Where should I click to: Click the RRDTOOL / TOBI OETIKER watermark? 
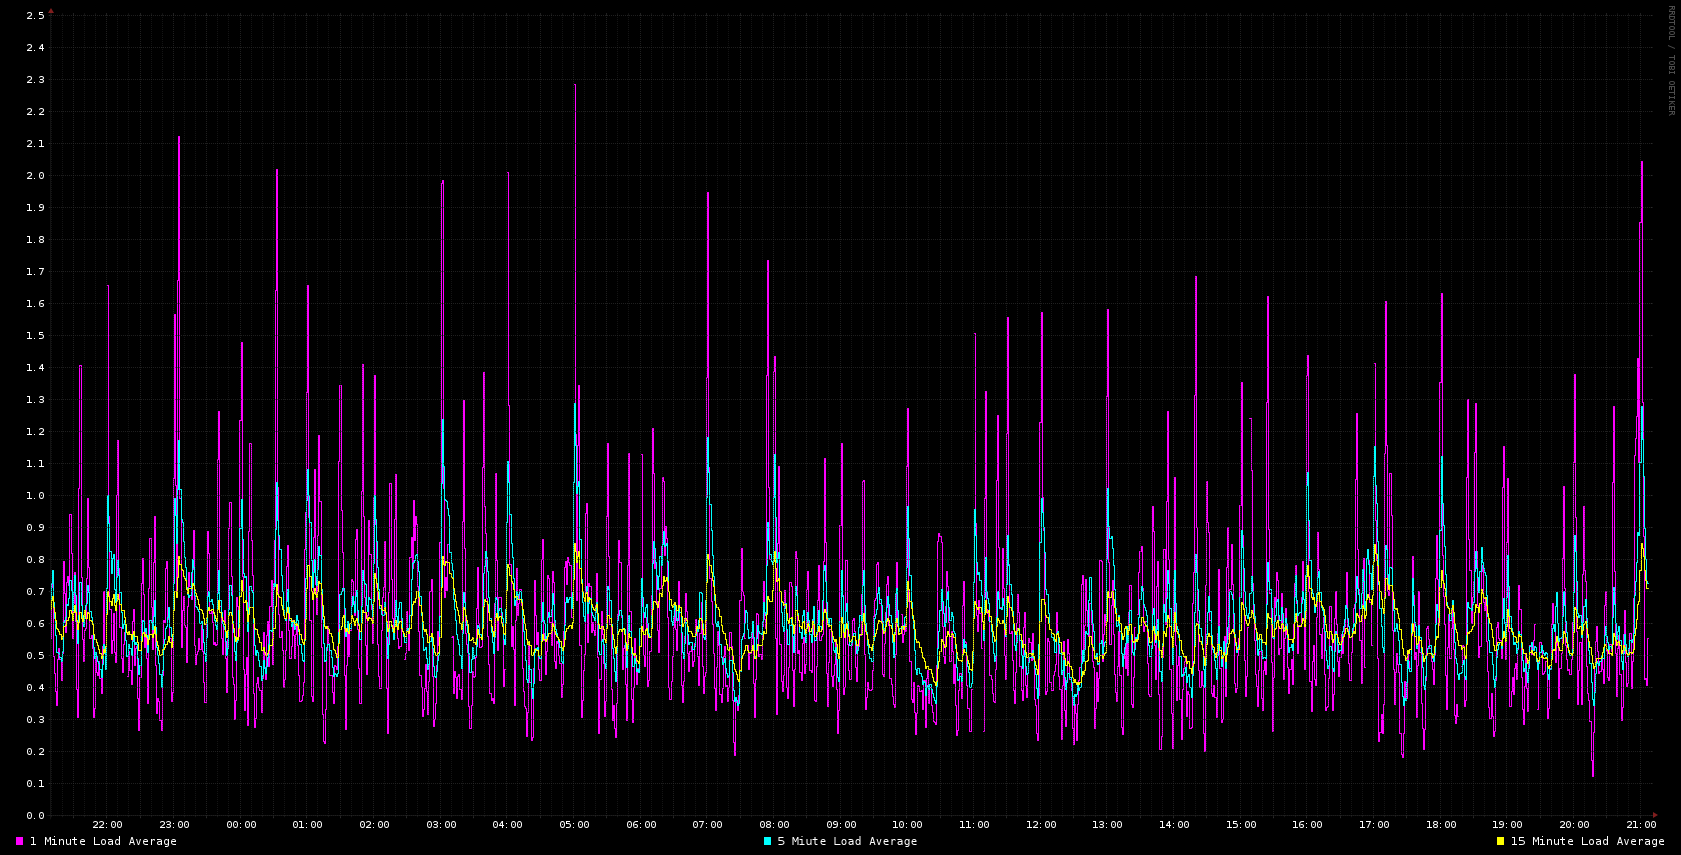[x=1670, y=60]
